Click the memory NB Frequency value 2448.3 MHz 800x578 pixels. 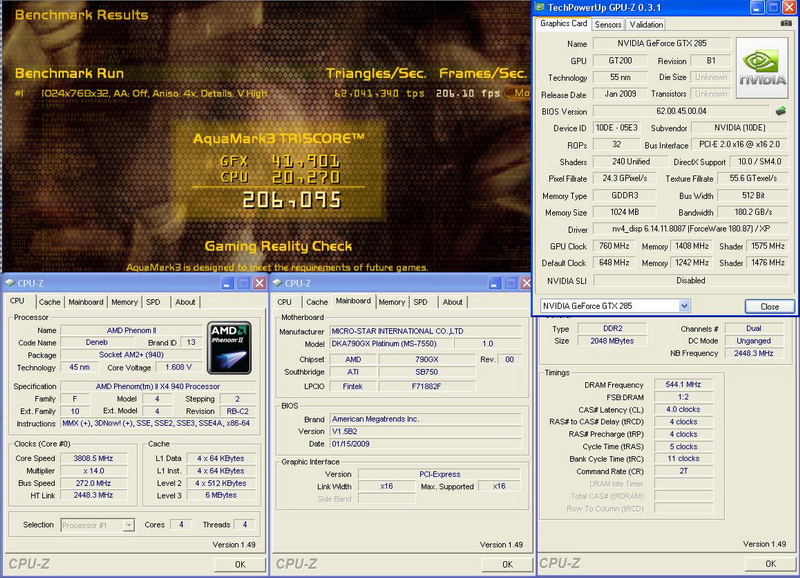point(753,353)
